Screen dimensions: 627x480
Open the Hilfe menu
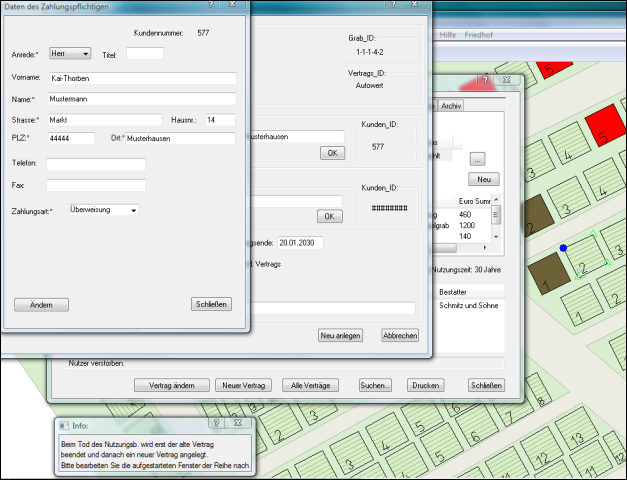point(447,35)
